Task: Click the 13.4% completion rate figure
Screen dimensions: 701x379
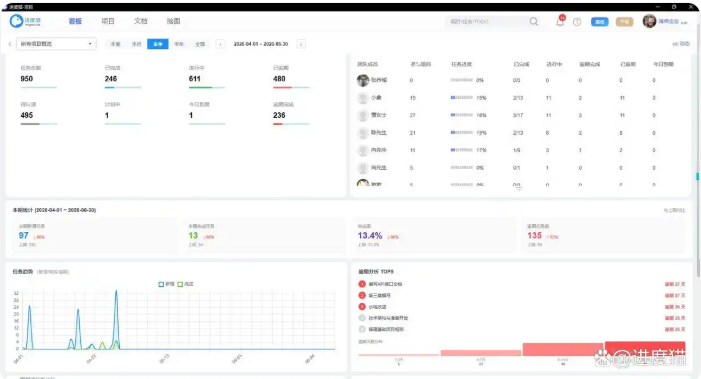Action: [370, 236]
